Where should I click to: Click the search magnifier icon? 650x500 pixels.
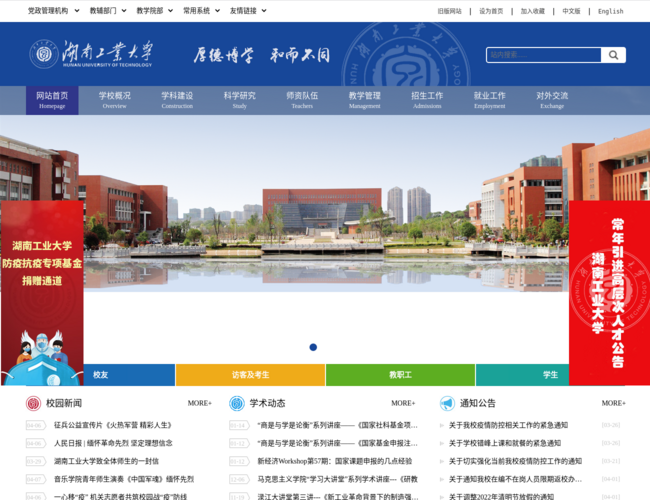click(x=613, y=55)
